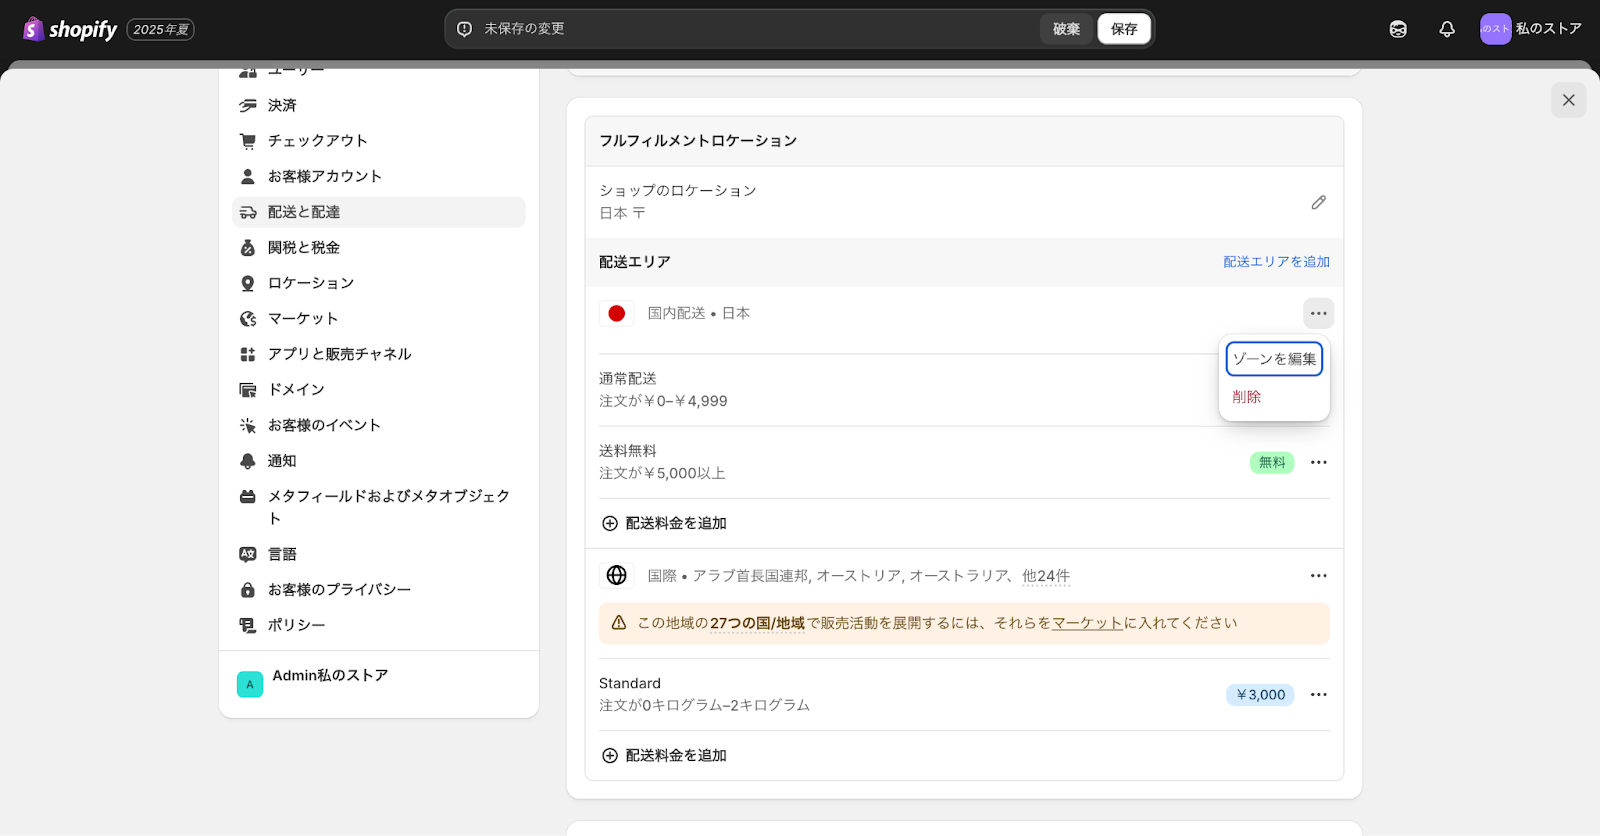Open チェックアウト settings
The width and height of the screenshot is (1600, 836).
[379, 141]
